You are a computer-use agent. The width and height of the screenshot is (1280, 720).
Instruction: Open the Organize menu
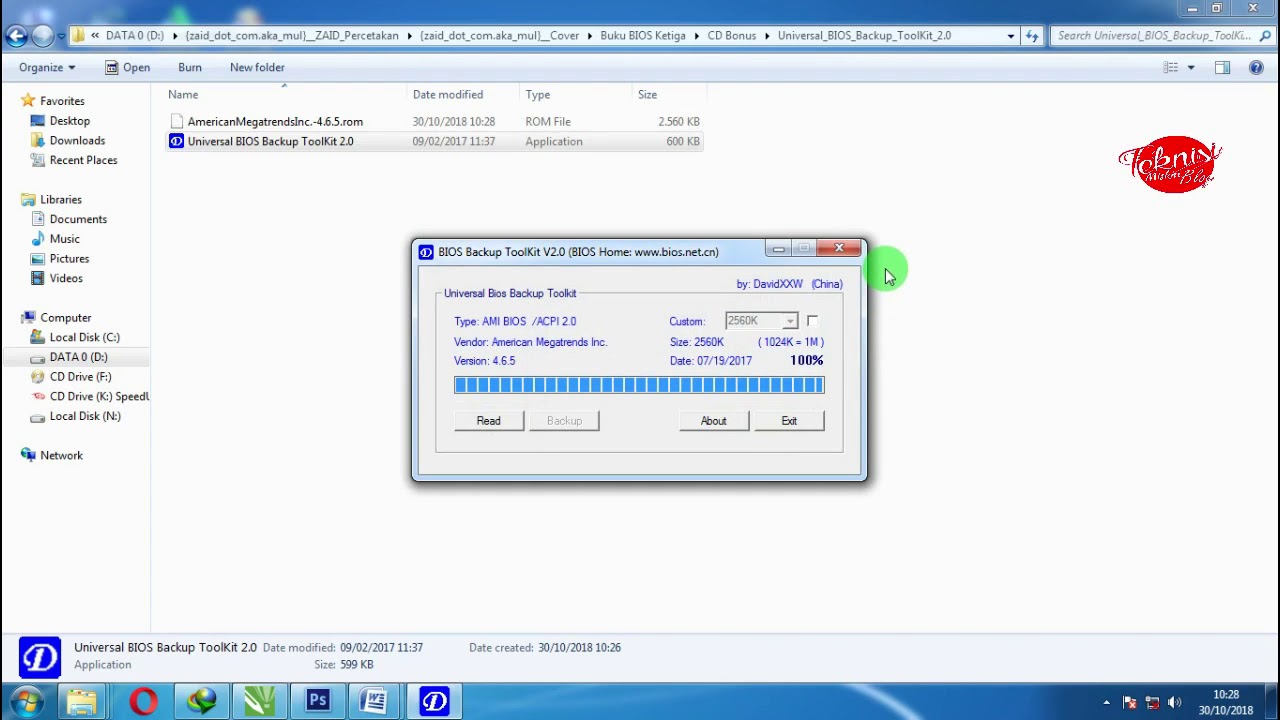47,67
